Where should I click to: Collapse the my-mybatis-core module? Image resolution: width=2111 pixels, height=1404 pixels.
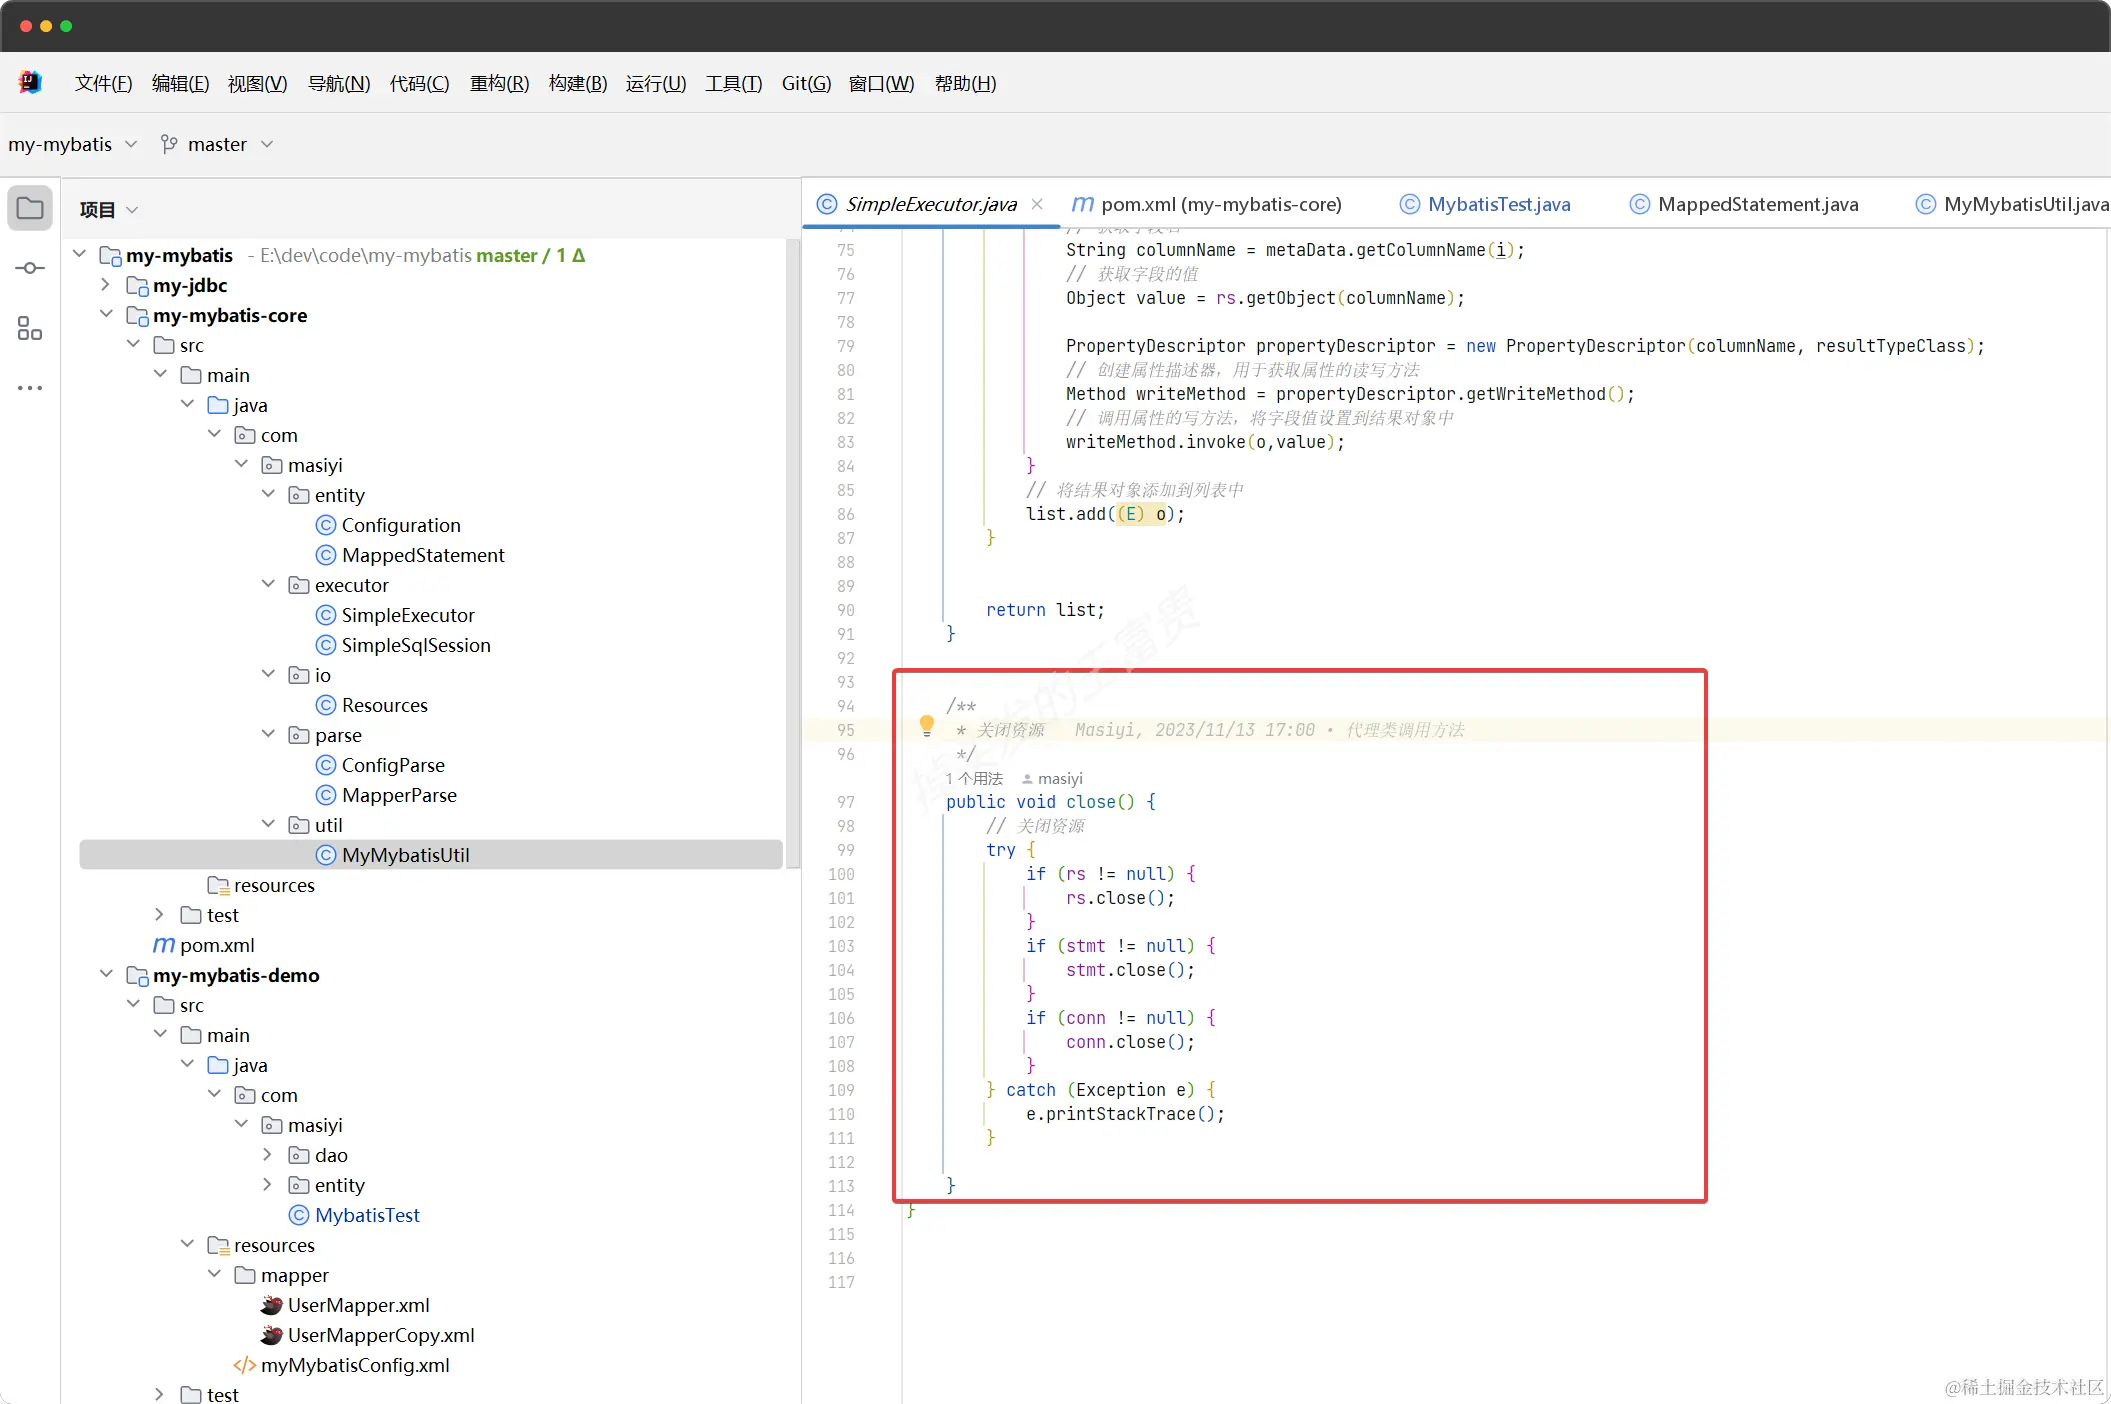click(106, 315)
